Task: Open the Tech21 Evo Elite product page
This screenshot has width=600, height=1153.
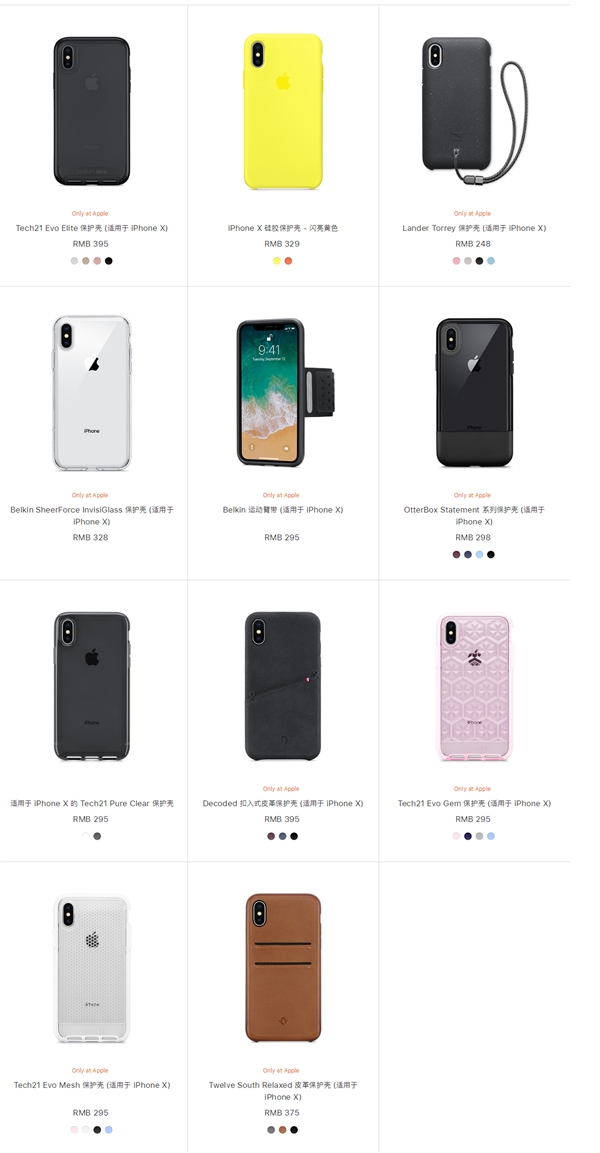Action: (x=92, y=228)
